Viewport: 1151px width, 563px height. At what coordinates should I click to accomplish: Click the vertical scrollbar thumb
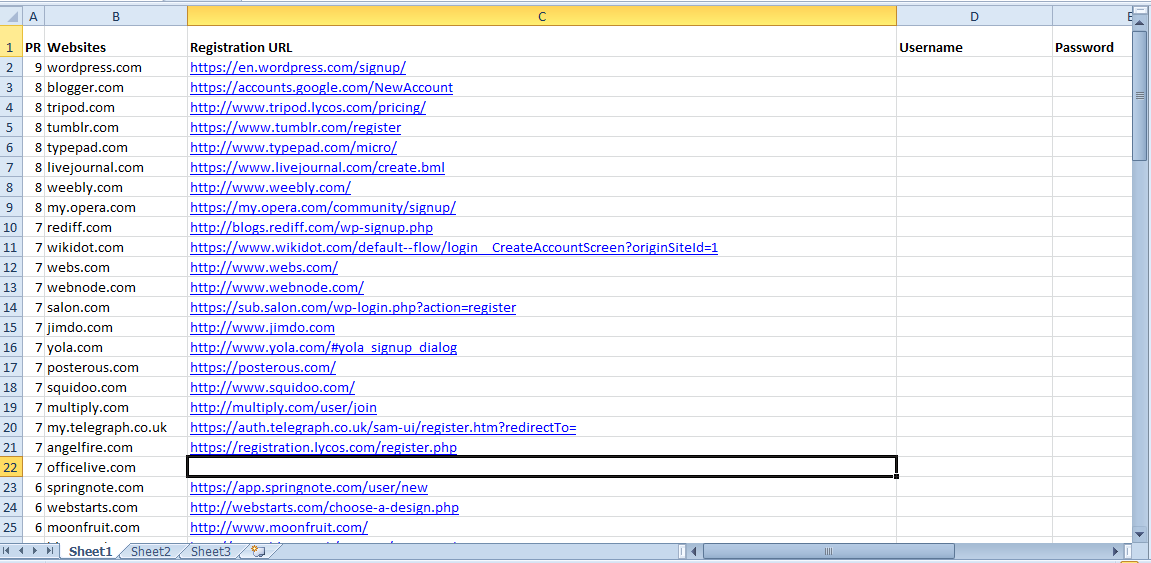[x=1140, y=95]
